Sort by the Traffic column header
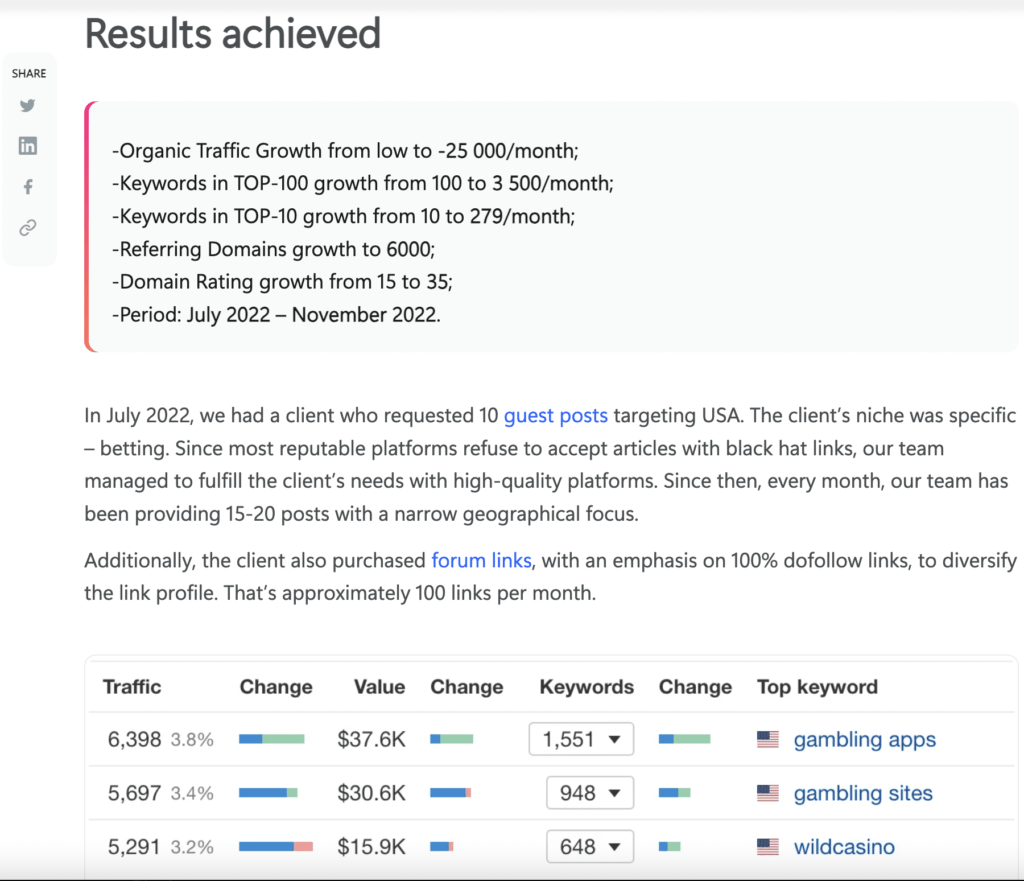This screenshot has height=881, width=1024. [x=132, y=687]
